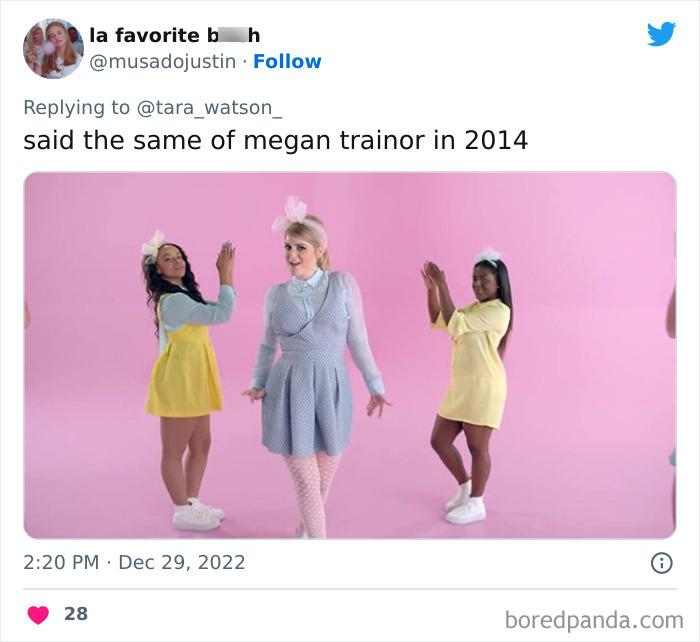
Task: Click the 2:20 PM timestamp
Action: (61, 563)
